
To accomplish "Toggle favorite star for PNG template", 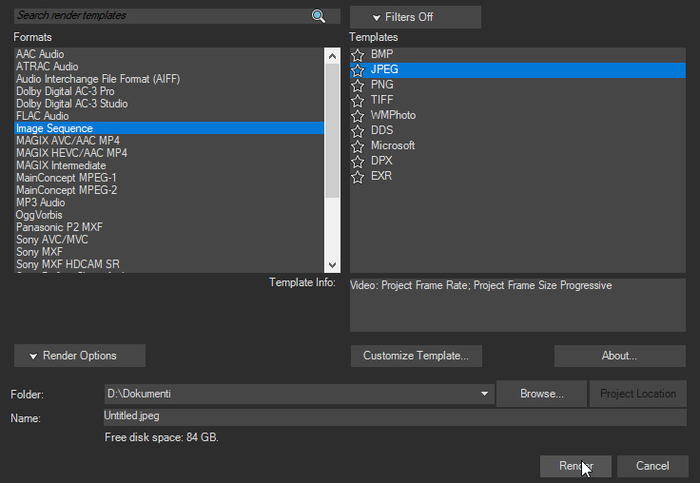I will [x=358, y=86].
